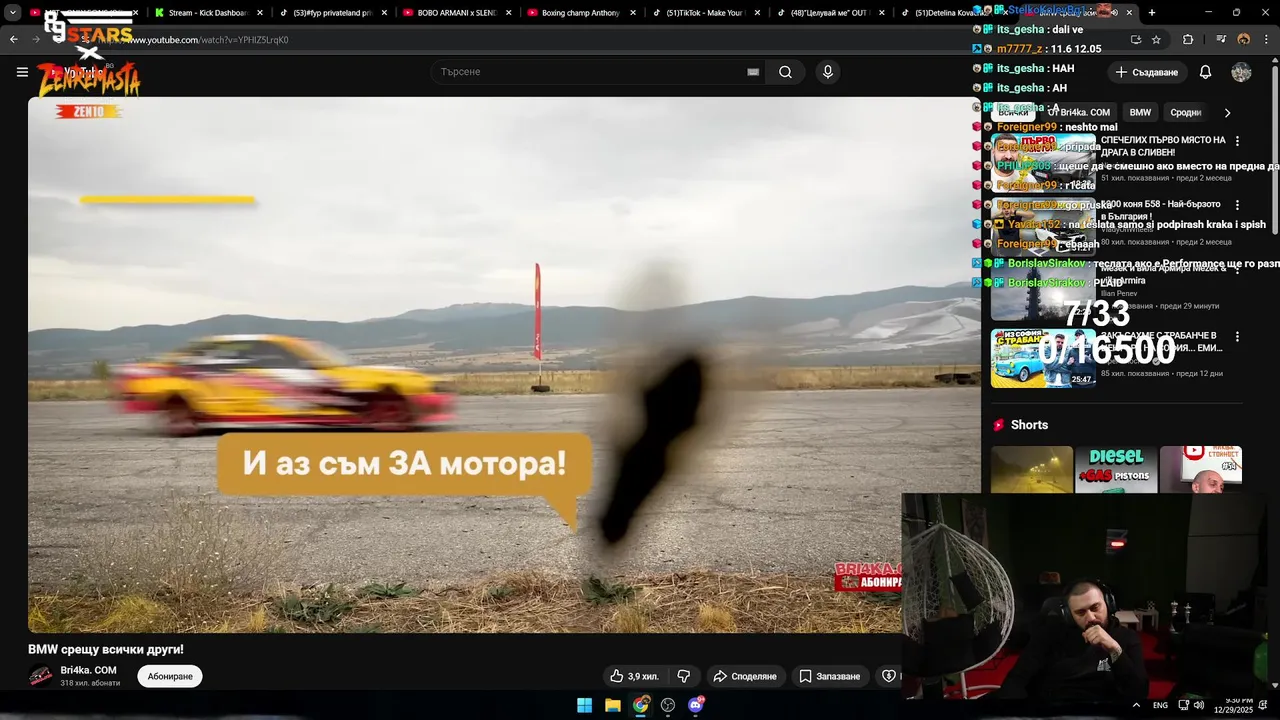Open Windows Start menu

click(x=584, y=705)
